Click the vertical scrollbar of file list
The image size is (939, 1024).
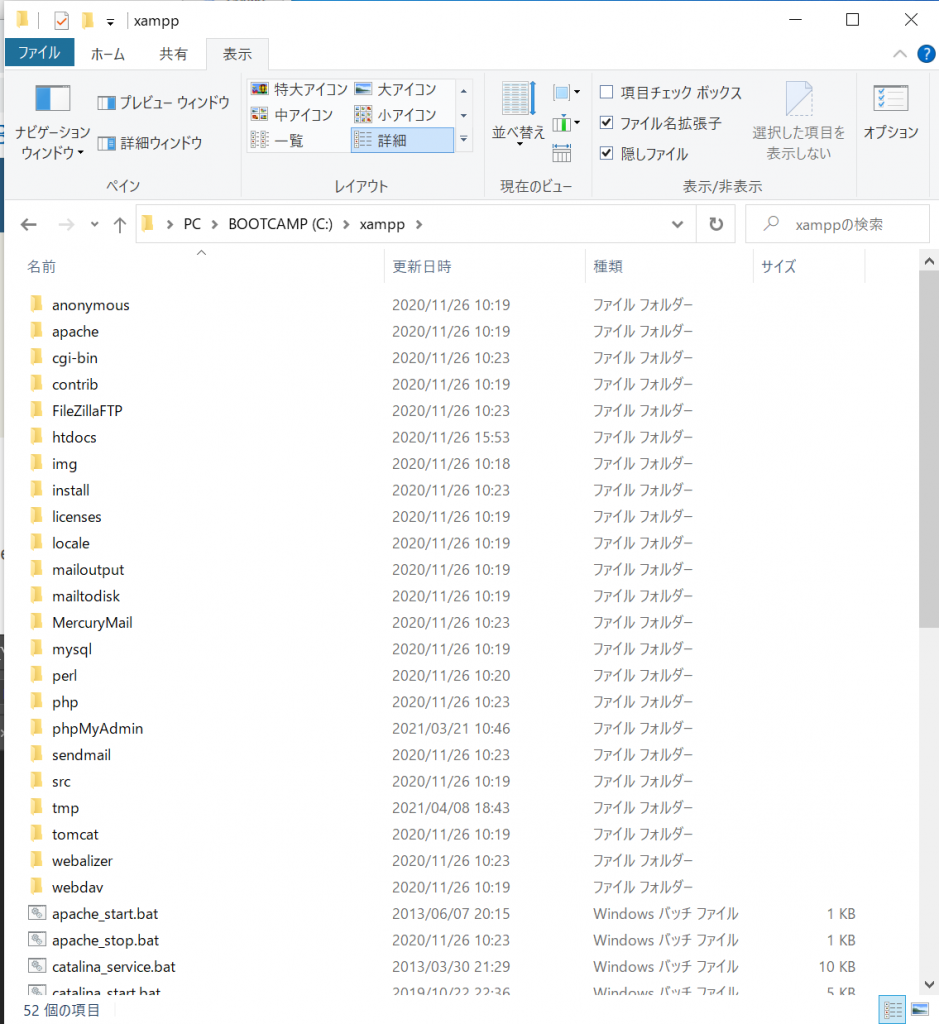click(927, 450)
